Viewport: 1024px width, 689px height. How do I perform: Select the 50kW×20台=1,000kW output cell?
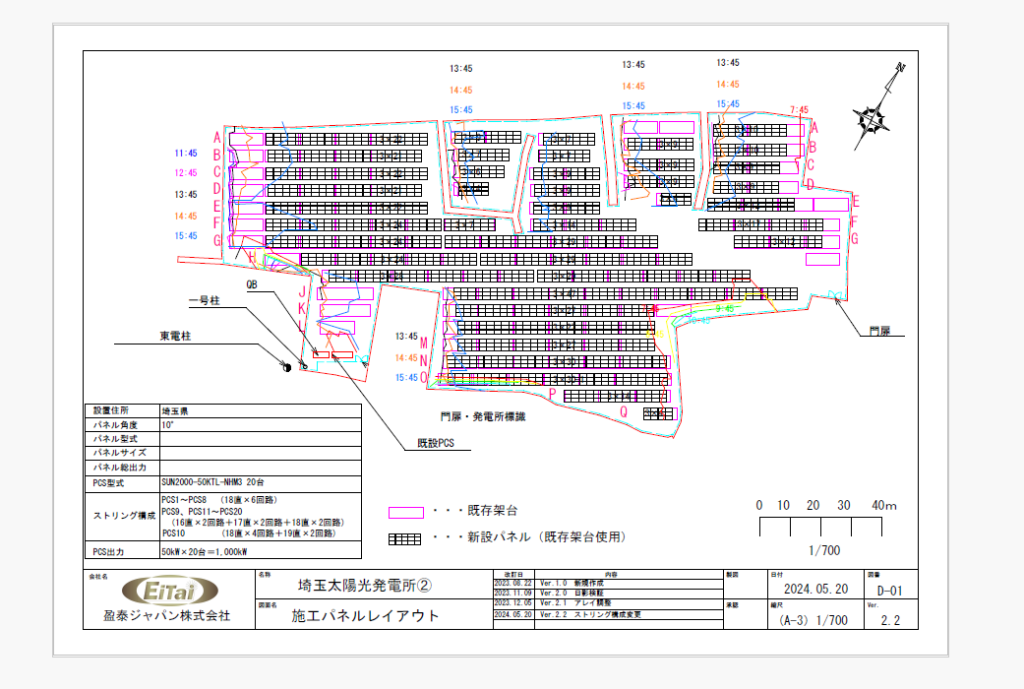pos(261,551)
